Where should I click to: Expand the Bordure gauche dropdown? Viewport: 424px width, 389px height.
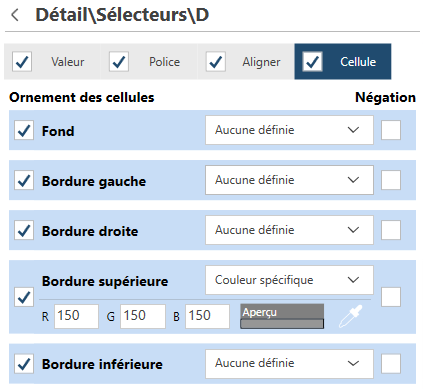[289, 180]
